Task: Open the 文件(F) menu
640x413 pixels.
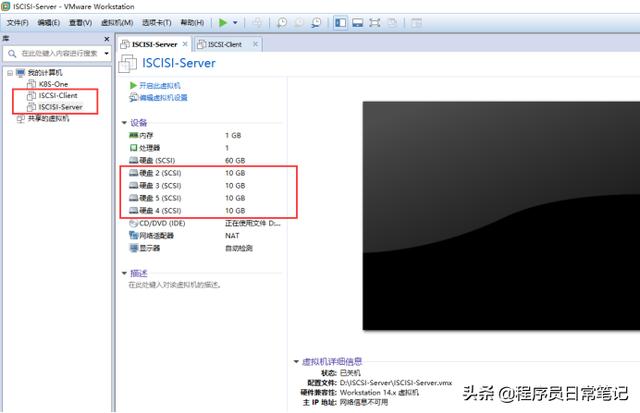Action: [x=18, y=22]
